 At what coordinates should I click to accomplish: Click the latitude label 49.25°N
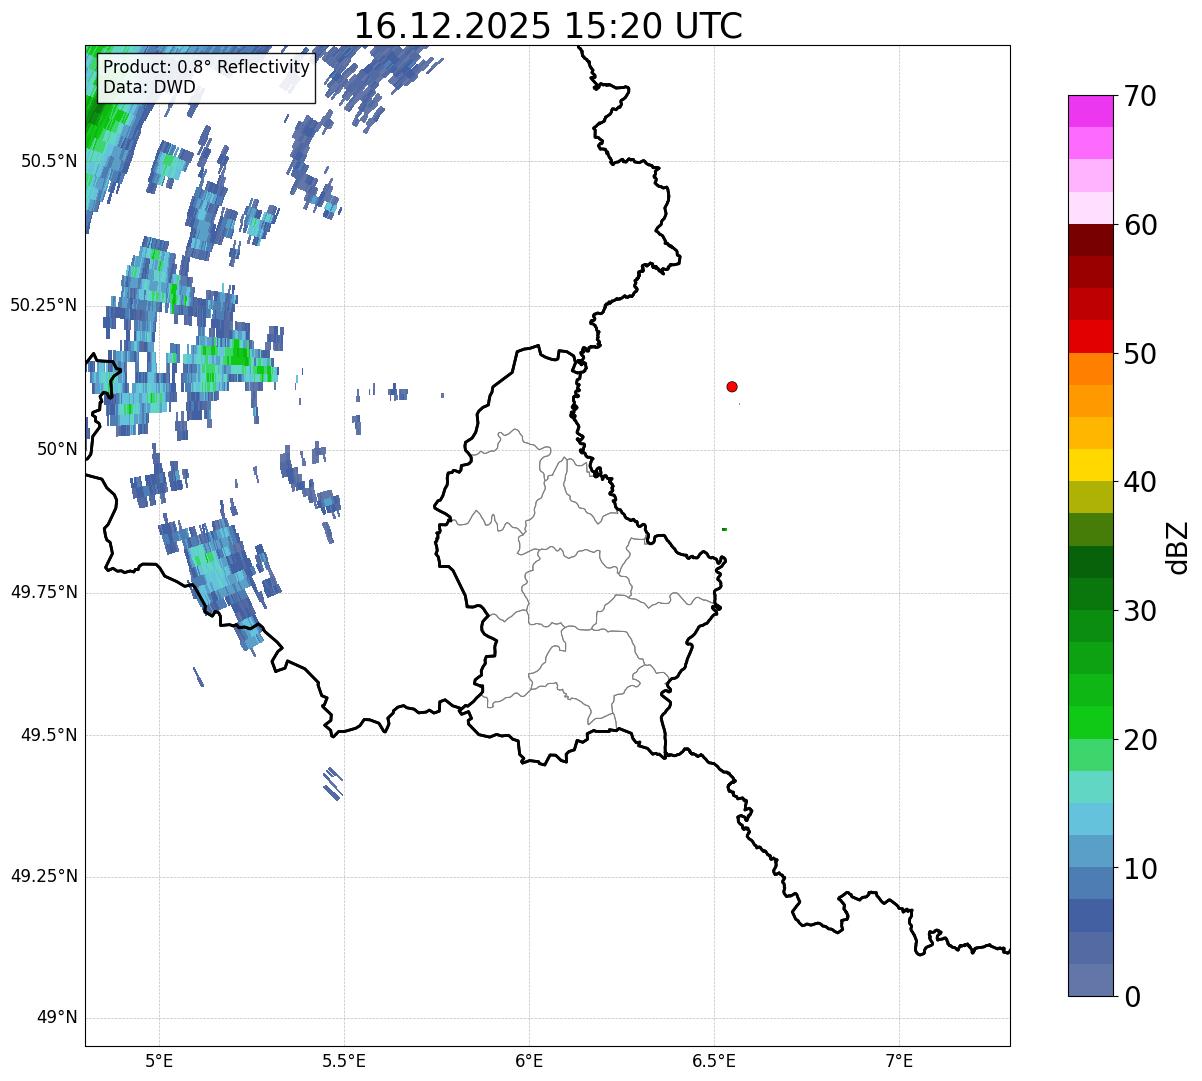43,877
